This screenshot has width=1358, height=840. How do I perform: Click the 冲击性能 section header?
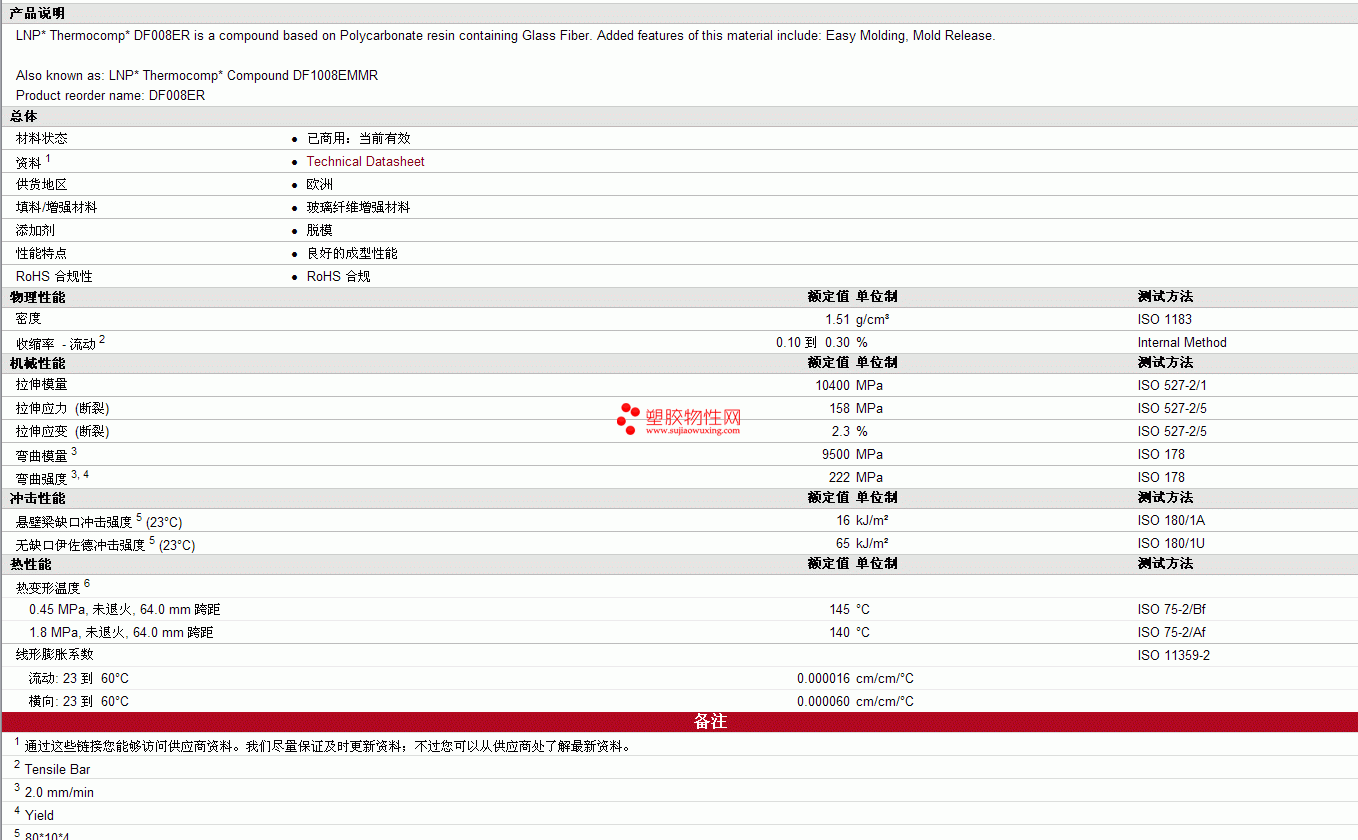37,497
